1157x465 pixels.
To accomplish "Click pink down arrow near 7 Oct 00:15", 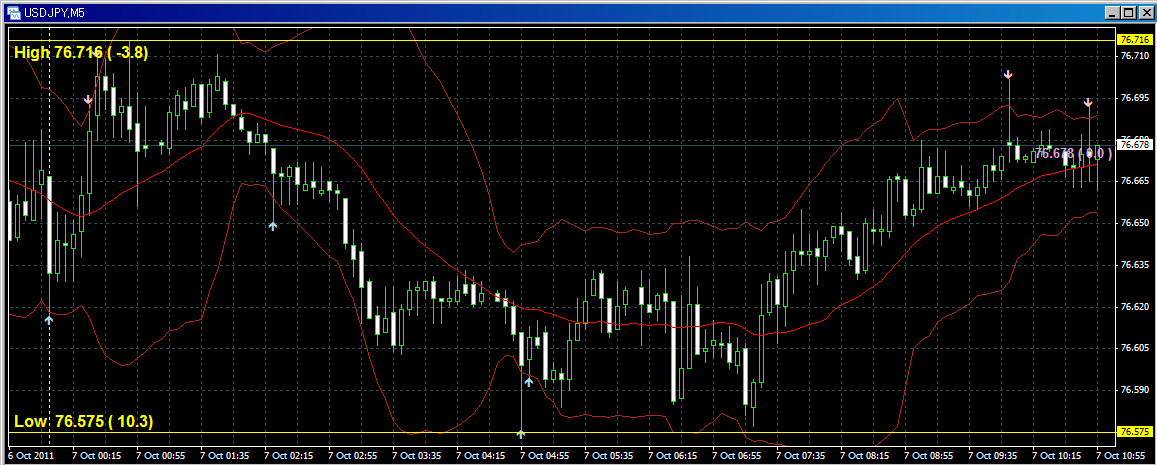I will pyautogui.click(x=89, y=100).
